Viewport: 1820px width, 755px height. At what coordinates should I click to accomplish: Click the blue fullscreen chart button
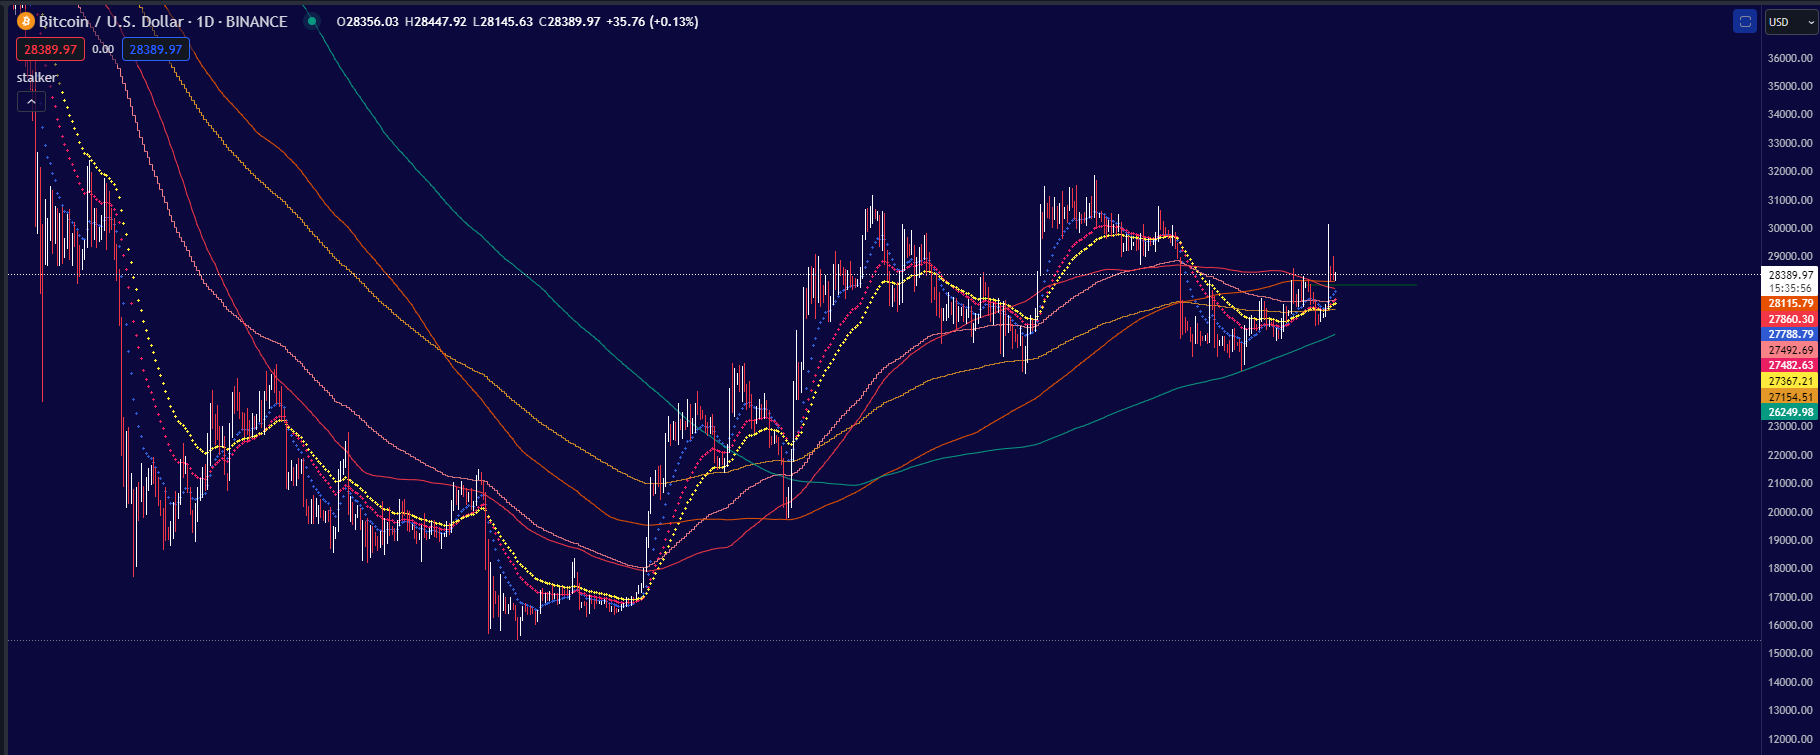[x=1745, y=21]
